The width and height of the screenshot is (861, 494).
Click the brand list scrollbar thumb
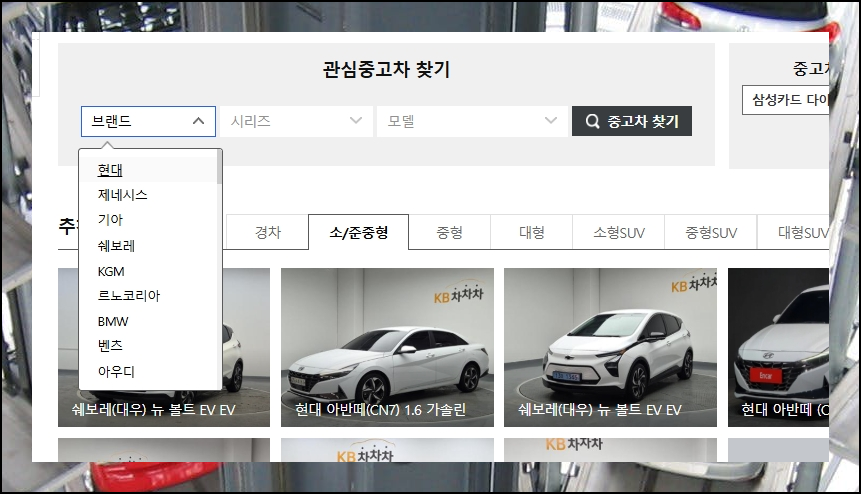(220, 167)
